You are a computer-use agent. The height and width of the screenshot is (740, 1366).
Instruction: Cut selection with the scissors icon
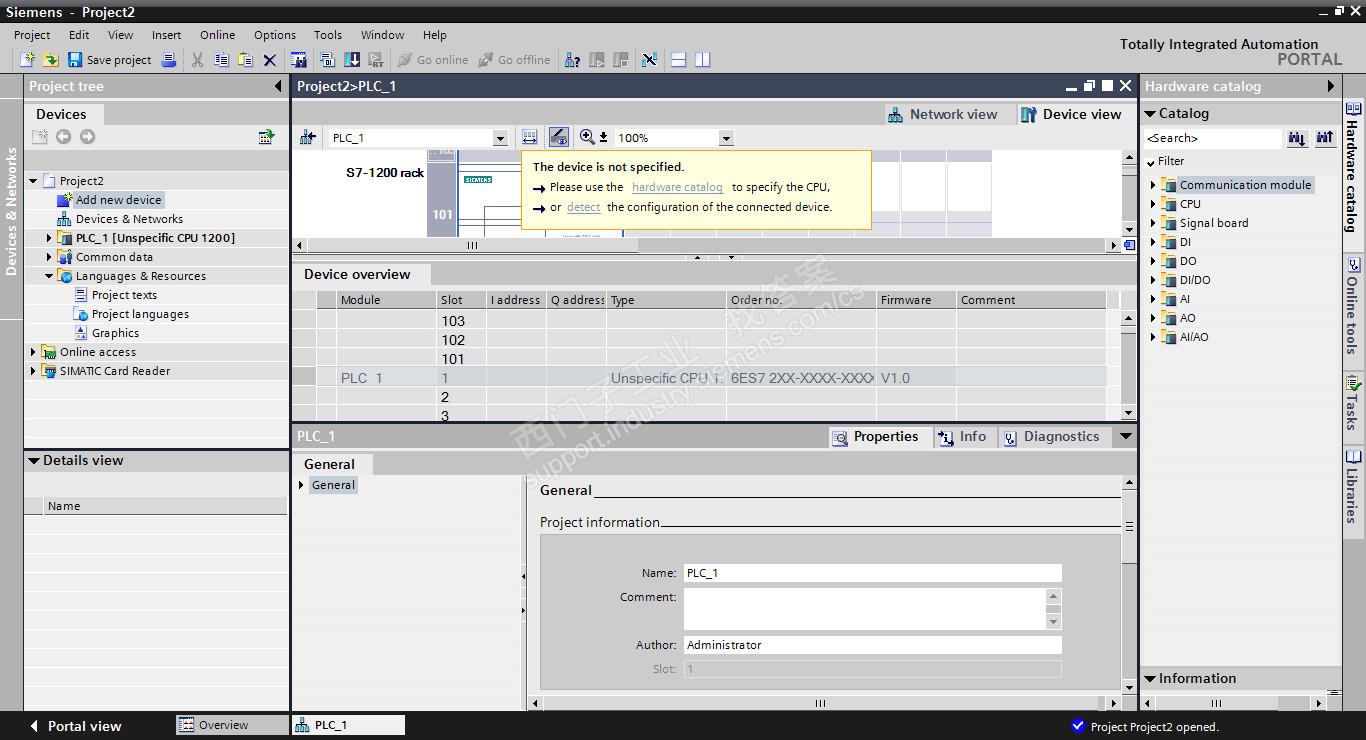coord(197,60)
